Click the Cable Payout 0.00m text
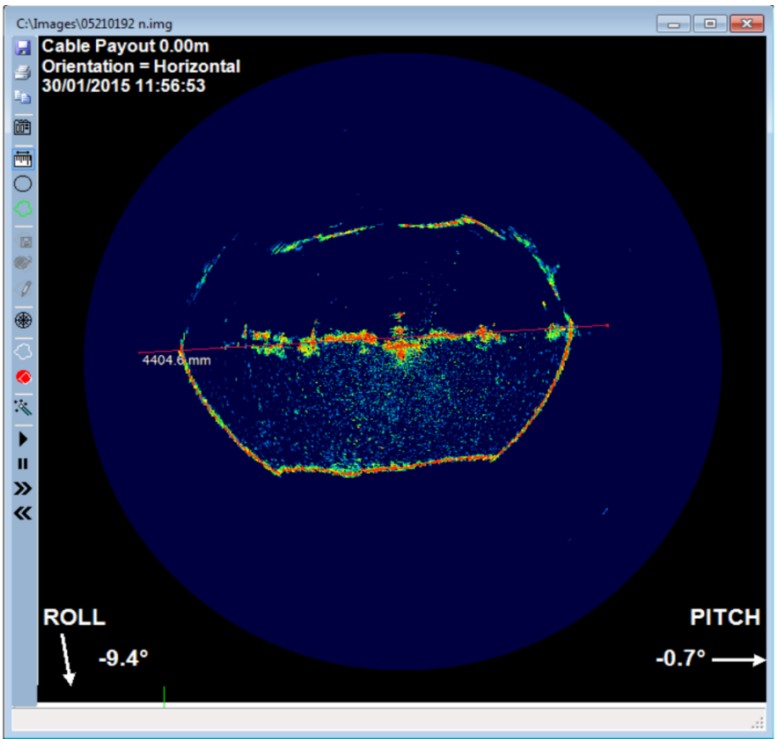This screenshot has height=739, width=778. click(x=125, y=46)
